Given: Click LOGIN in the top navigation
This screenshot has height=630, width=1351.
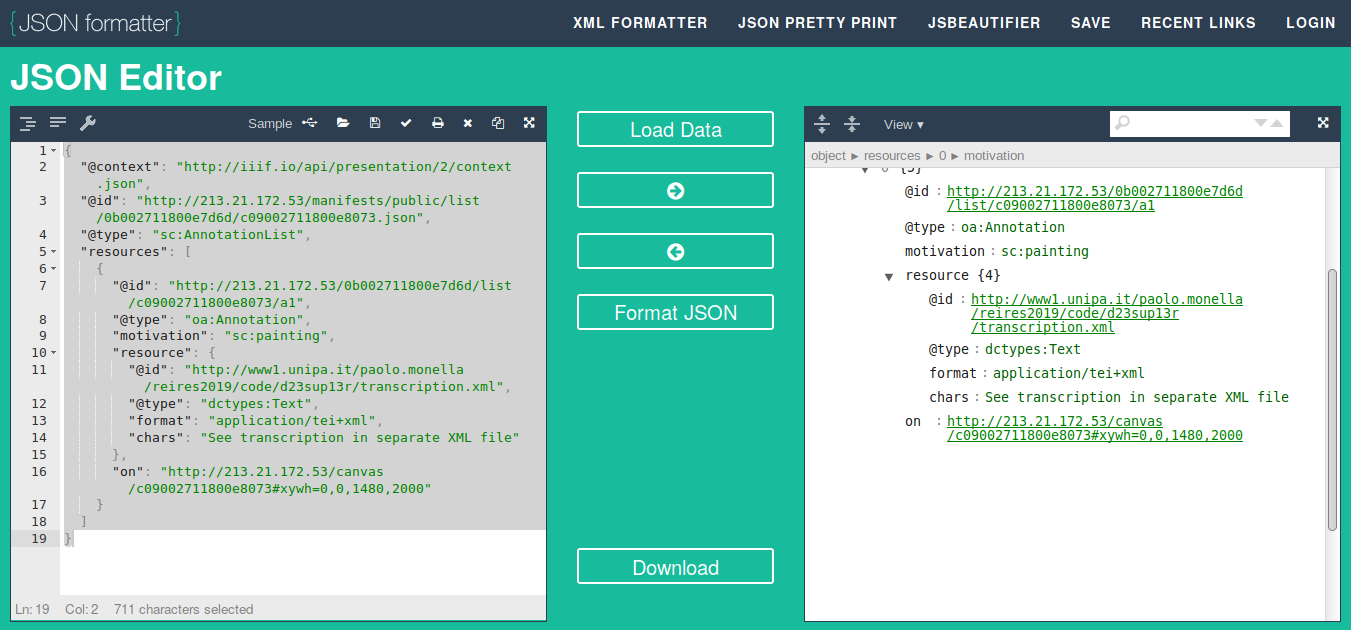Looking at the screenshot, I should [1311, 23].
